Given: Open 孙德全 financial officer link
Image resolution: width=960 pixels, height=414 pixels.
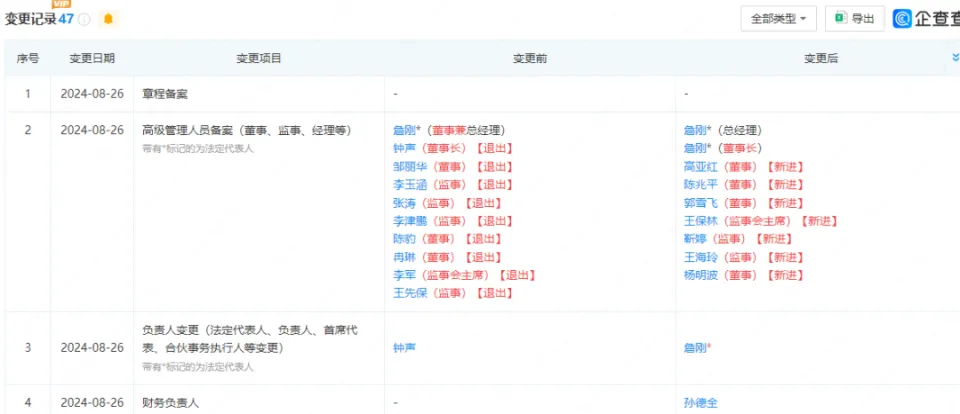Looking at the screenshot, I should click(x=702, y=402).
